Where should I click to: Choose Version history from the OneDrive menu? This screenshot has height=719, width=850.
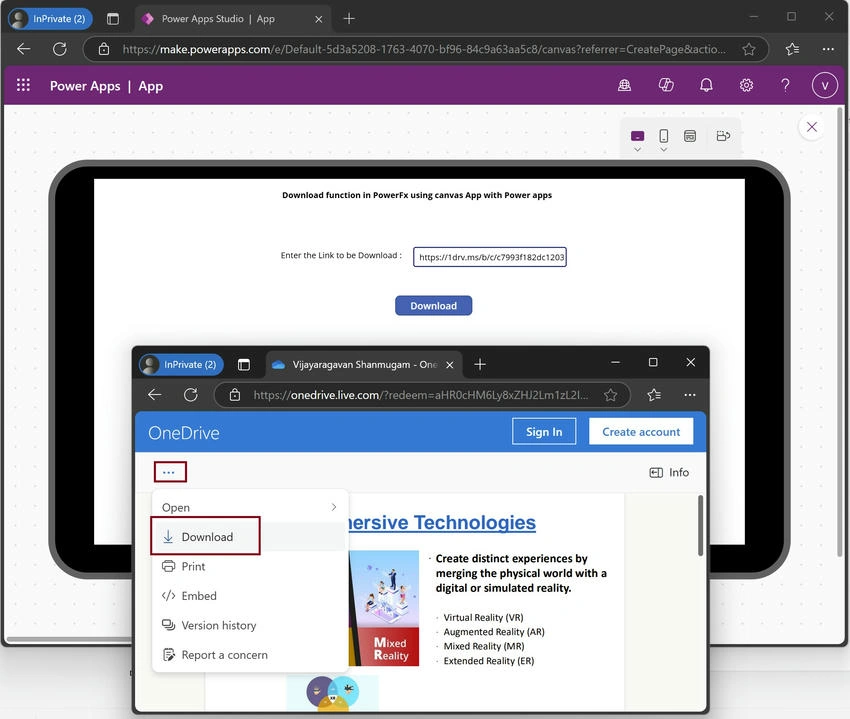[x=249, y=626]
